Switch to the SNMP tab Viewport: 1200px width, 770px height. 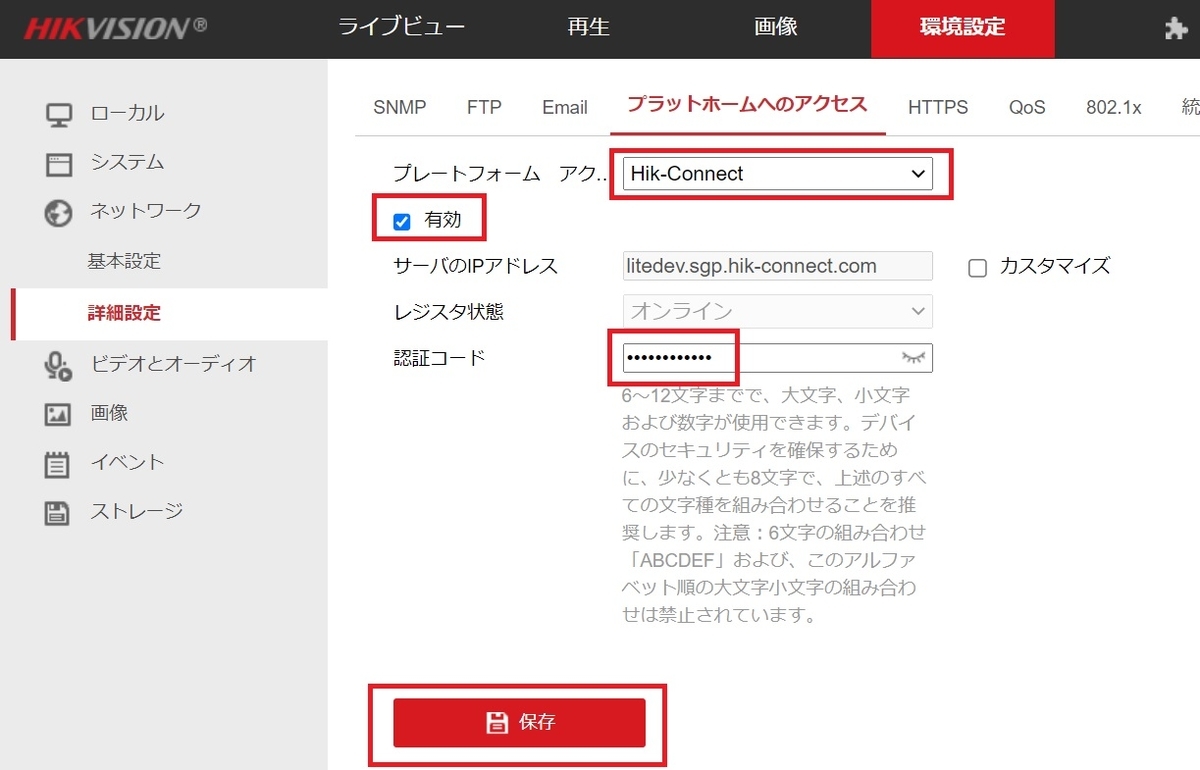399,108
